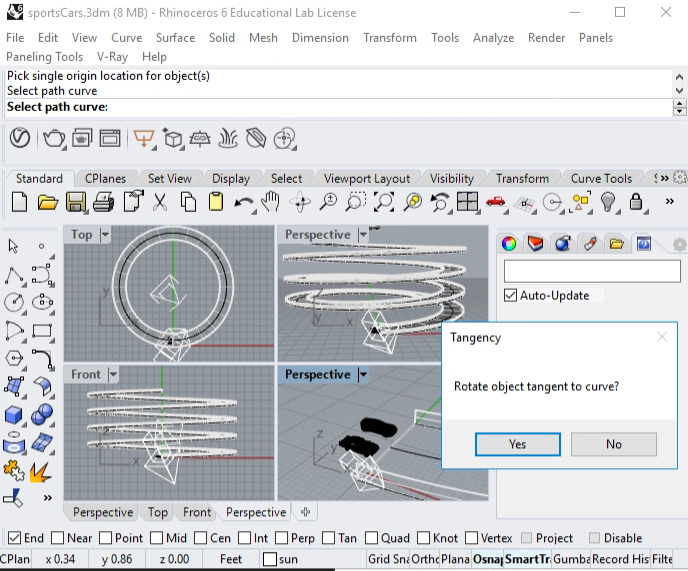Click the V-Ray logo icon
688x571 pixels.
20,138
